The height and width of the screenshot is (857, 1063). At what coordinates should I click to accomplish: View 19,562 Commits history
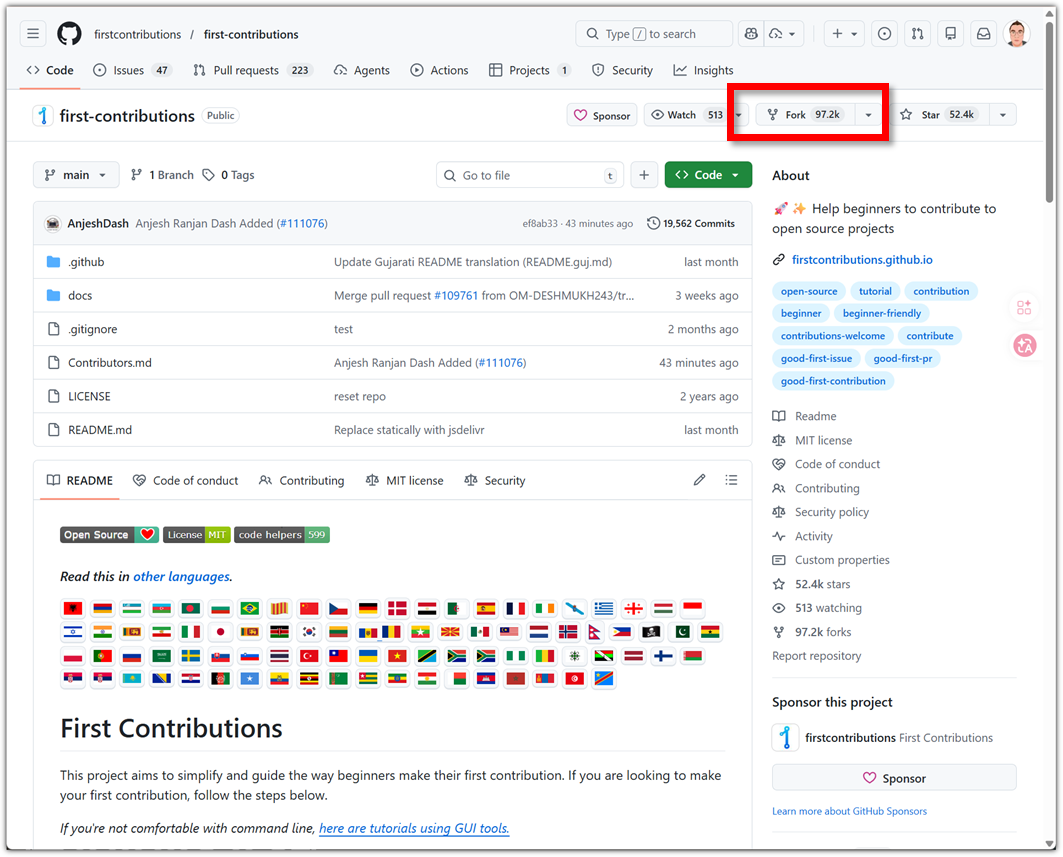(x=691, y=224)
